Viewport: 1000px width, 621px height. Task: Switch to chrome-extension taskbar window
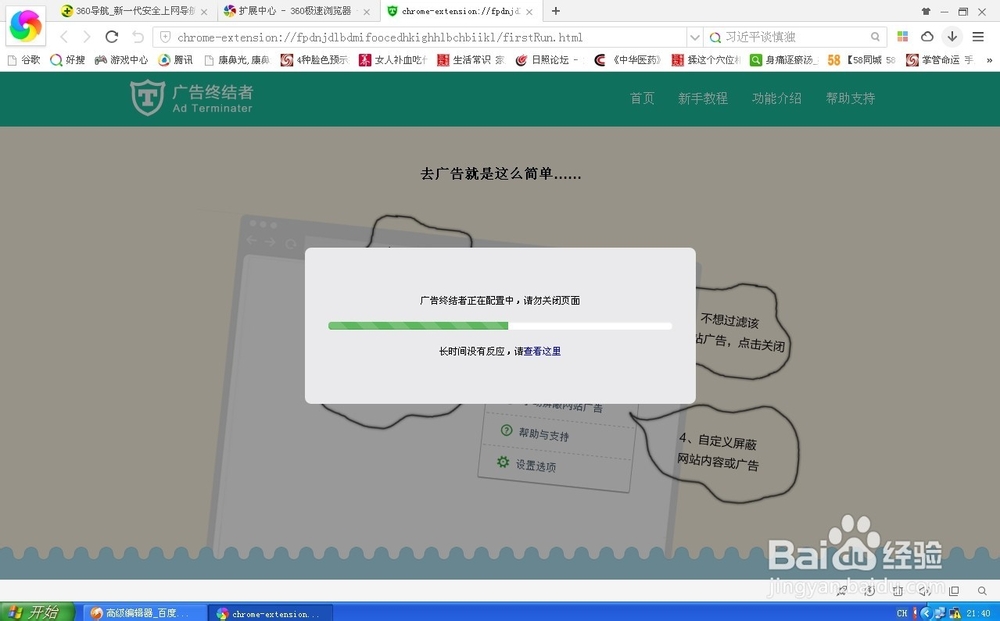click(x=272, y=613)
